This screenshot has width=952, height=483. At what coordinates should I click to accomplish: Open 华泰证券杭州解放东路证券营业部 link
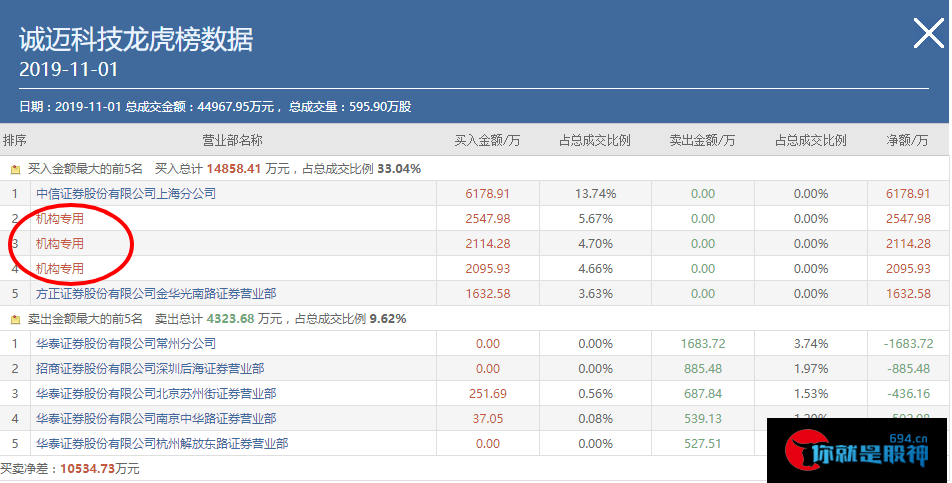162,444
